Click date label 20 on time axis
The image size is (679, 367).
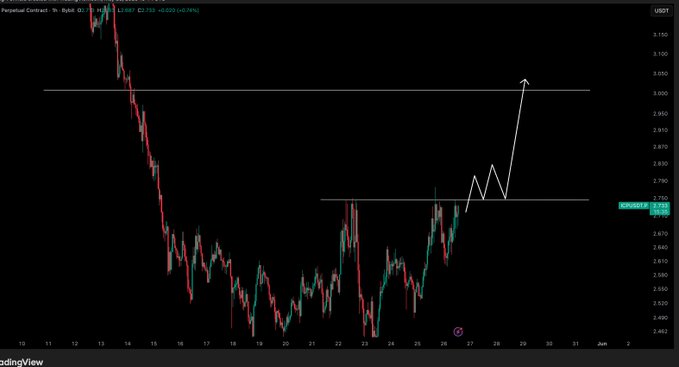(x=285, y=344)
